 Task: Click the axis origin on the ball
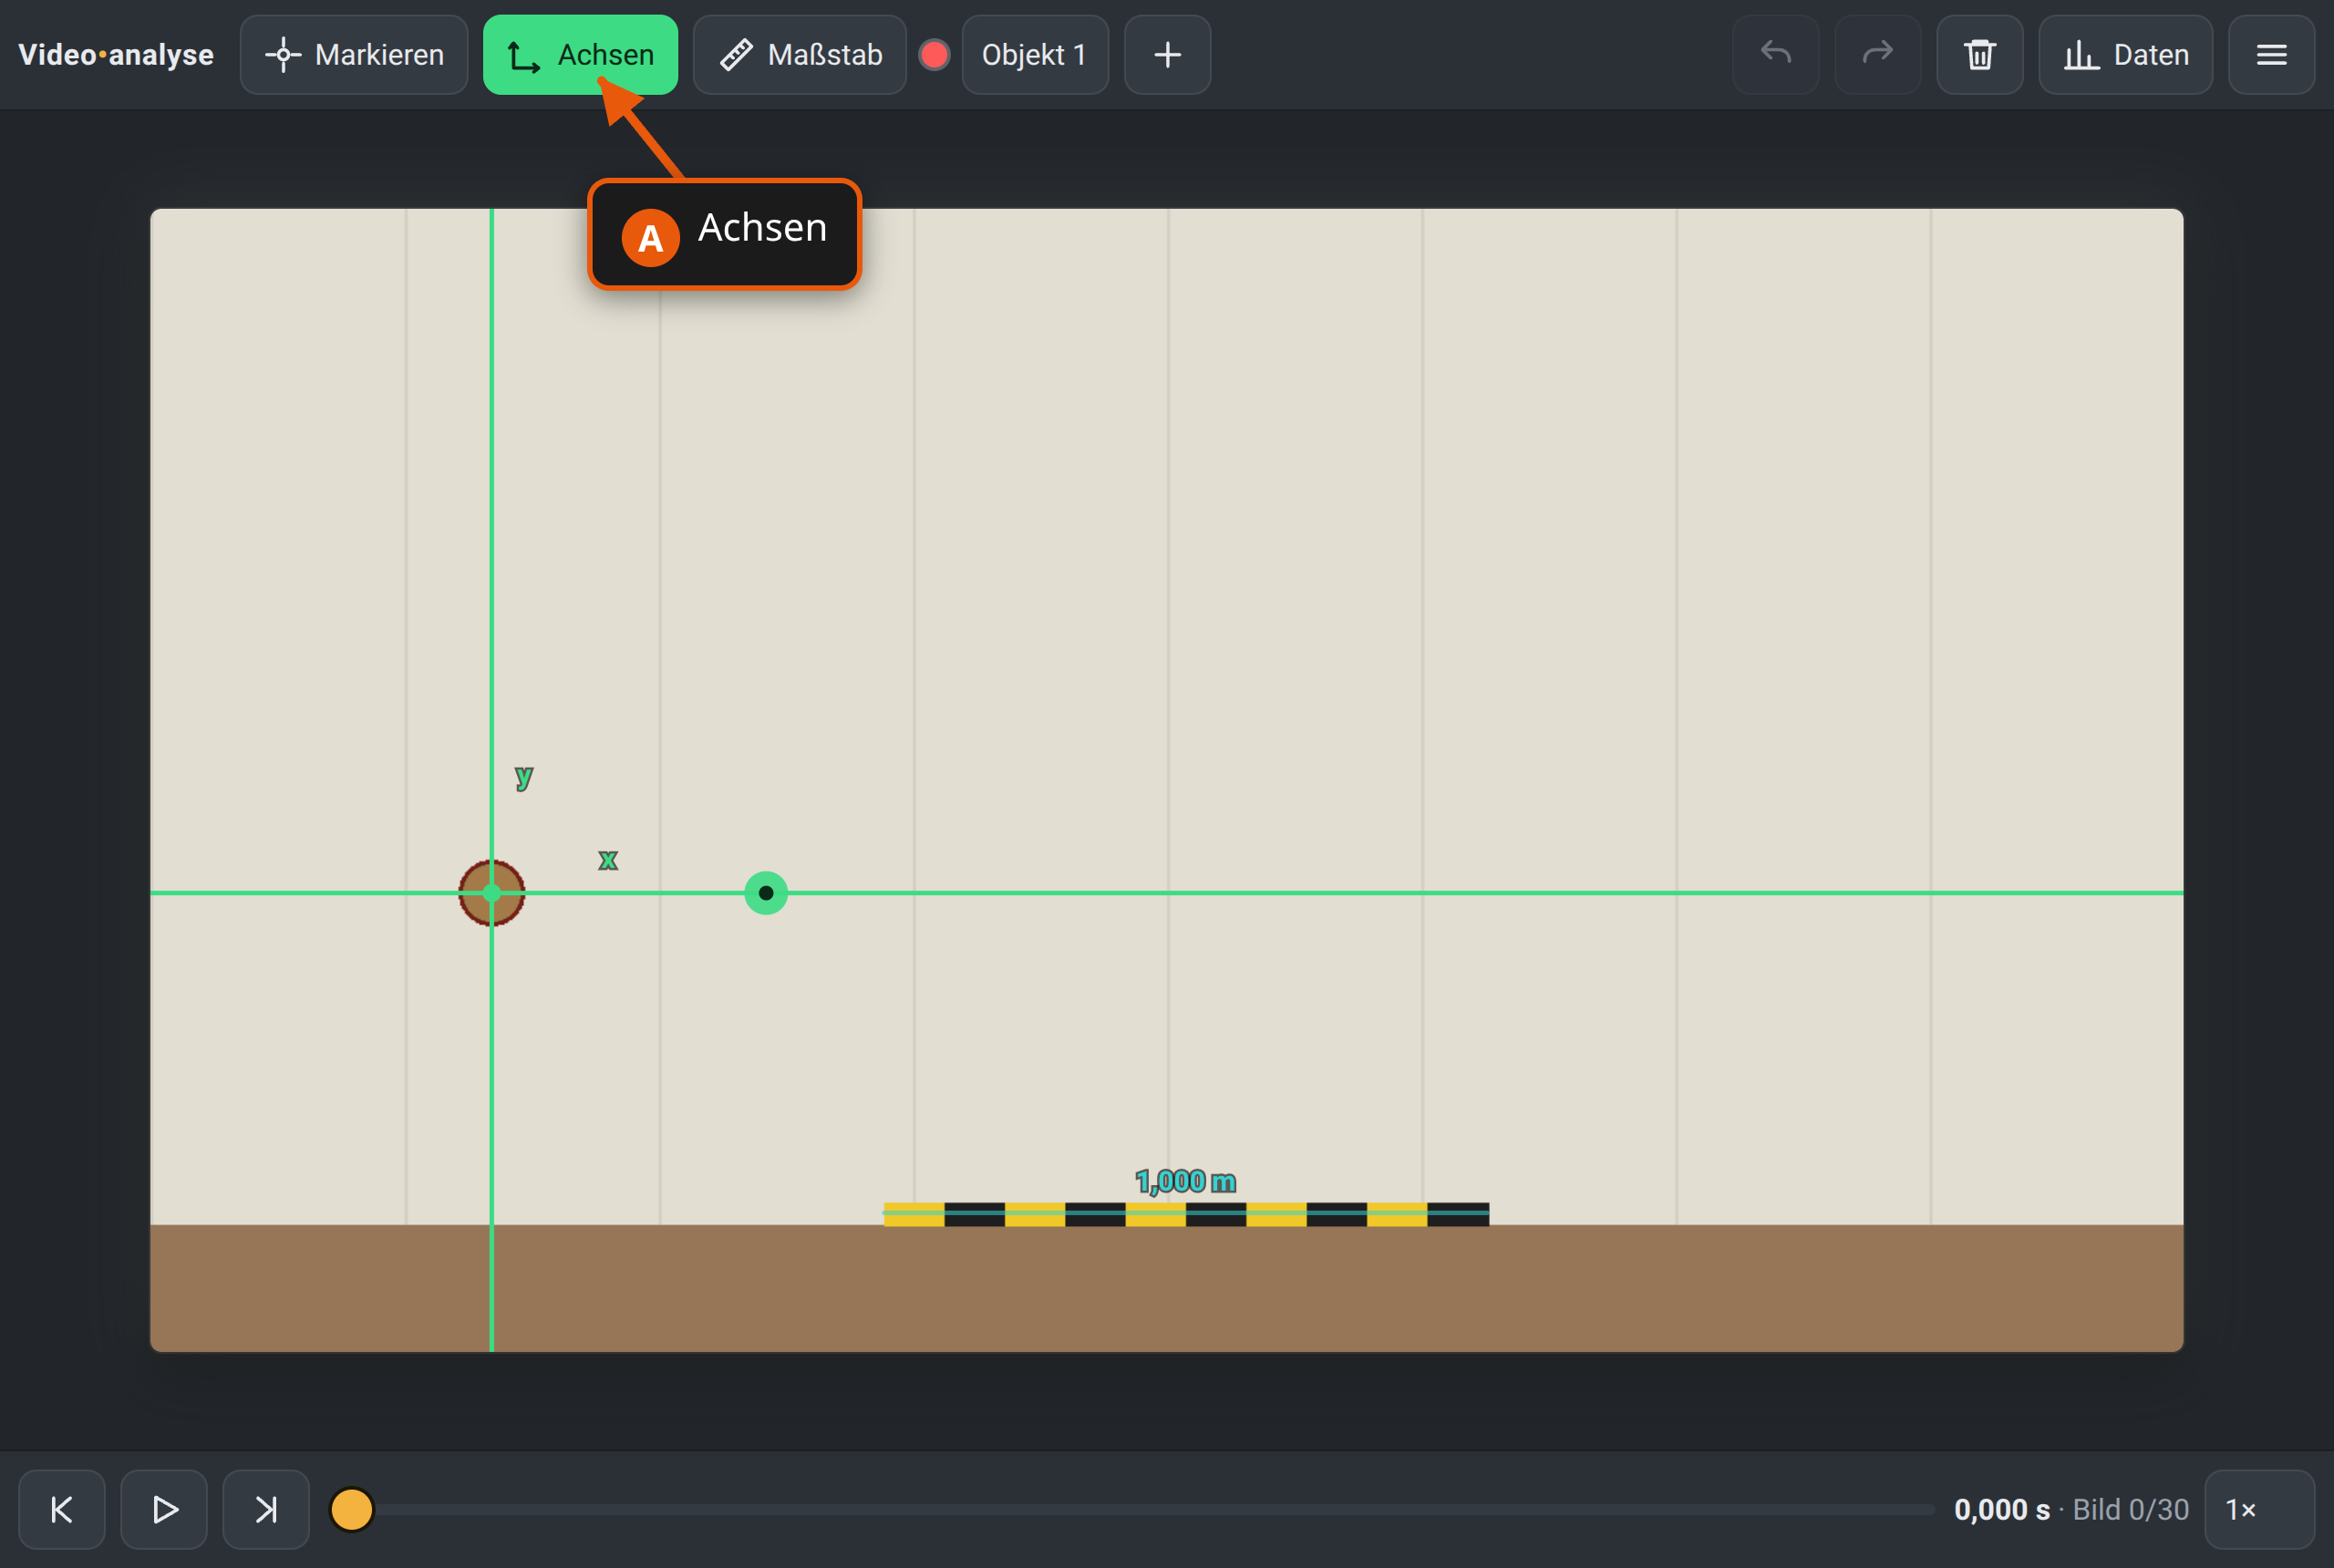(491, 893)
